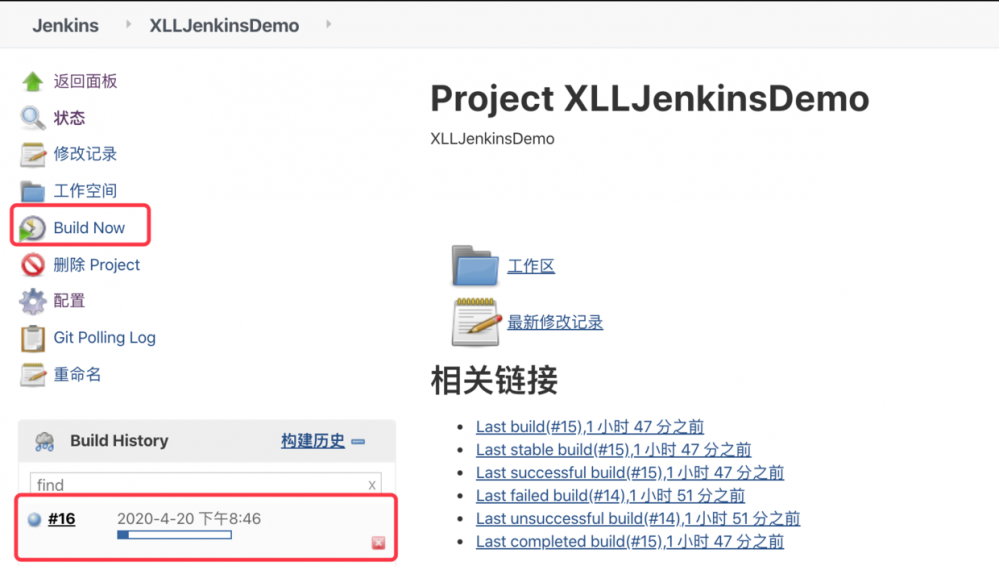Click the red prohibited delete icon
The image size is (999, 566).
tap(32, 265)
